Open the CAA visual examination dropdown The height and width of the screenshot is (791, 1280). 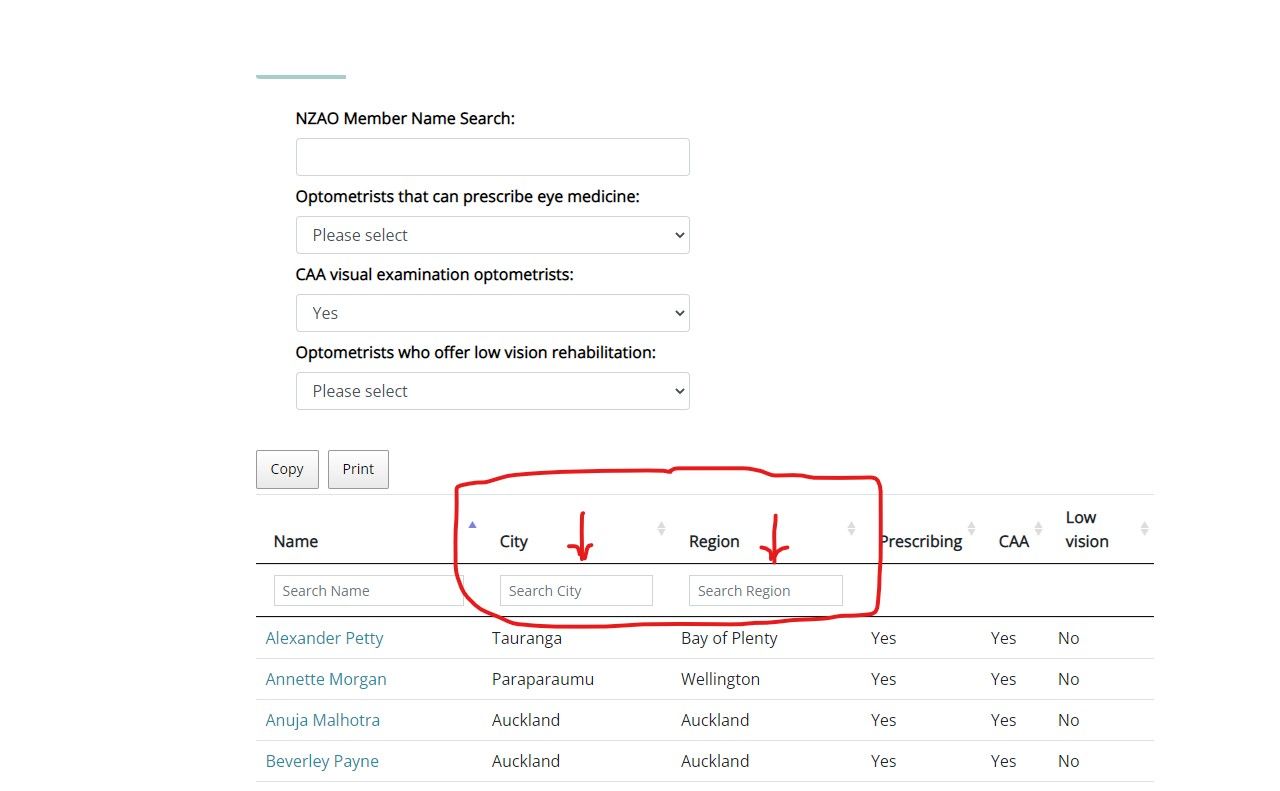492,313
